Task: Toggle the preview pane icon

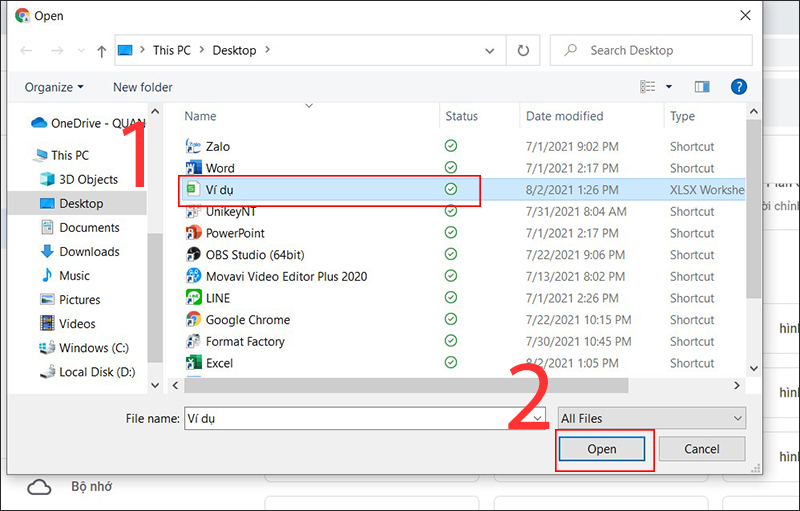Action: 702,87
